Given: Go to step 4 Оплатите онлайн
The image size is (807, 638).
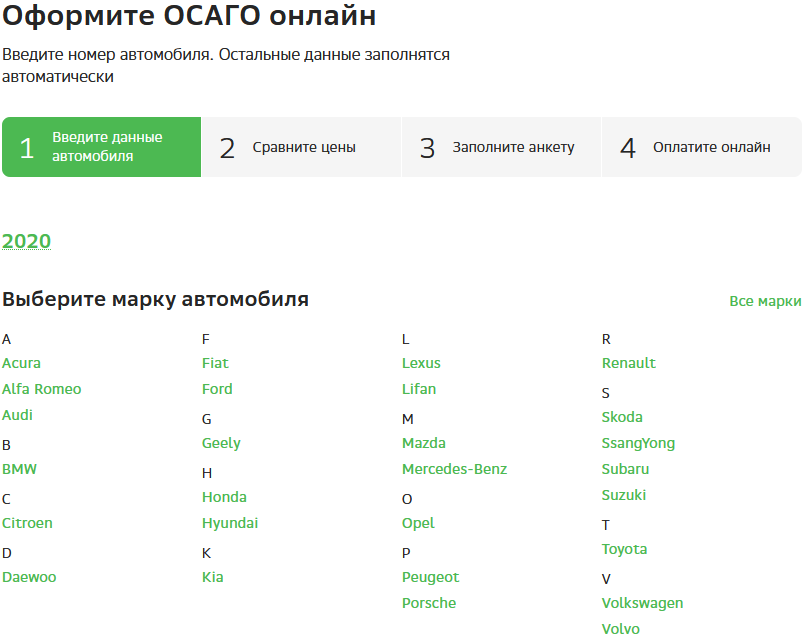Looking at the screenshot, I should point(700,147).
